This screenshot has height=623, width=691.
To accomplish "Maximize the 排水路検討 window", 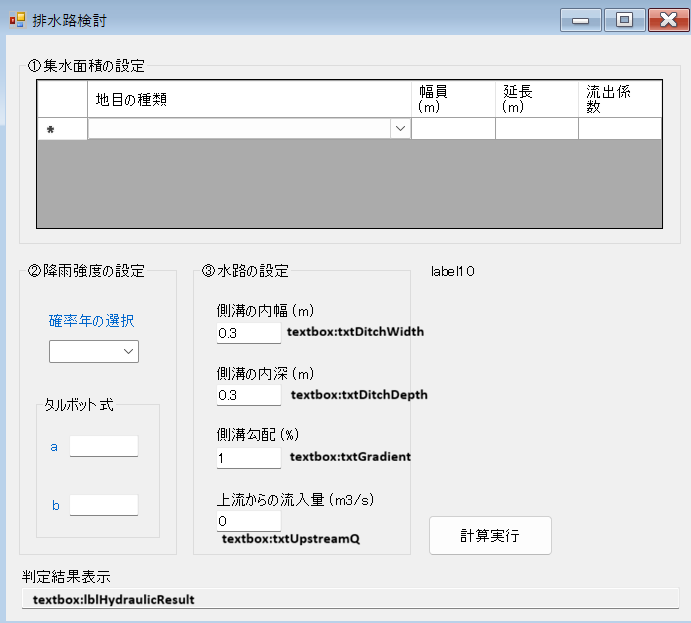I will (x=625, y=20).
